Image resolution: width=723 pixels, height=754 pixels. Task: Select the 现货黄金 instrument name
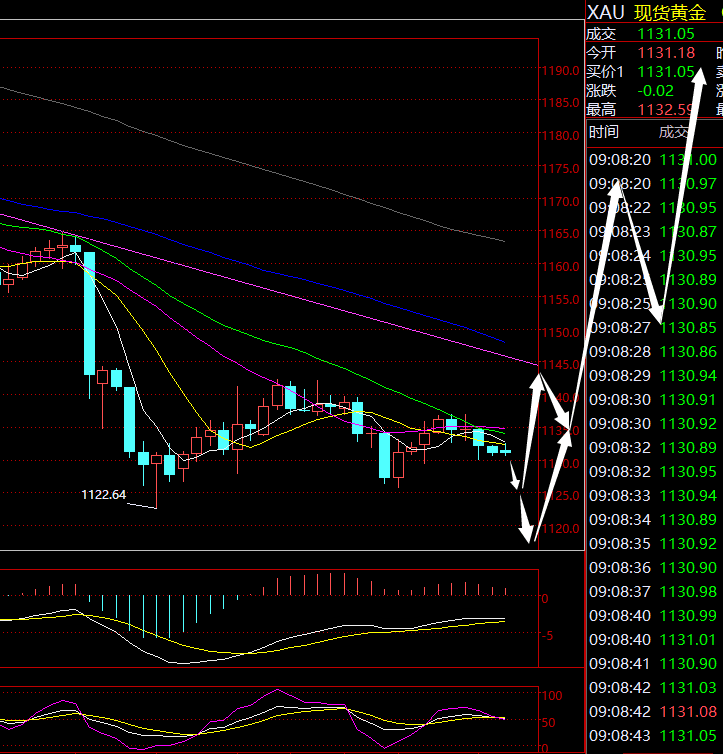click(x=670, y=13)
